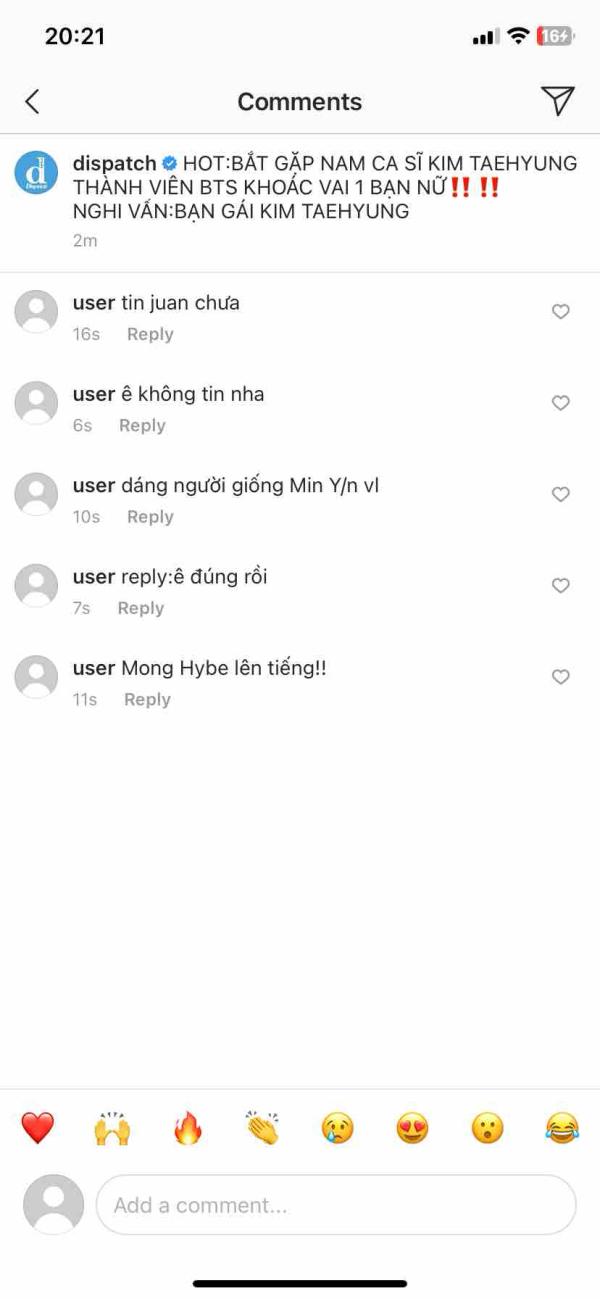
Task: Like the "tin juan chưa" comment
Action: pos(561,312)
